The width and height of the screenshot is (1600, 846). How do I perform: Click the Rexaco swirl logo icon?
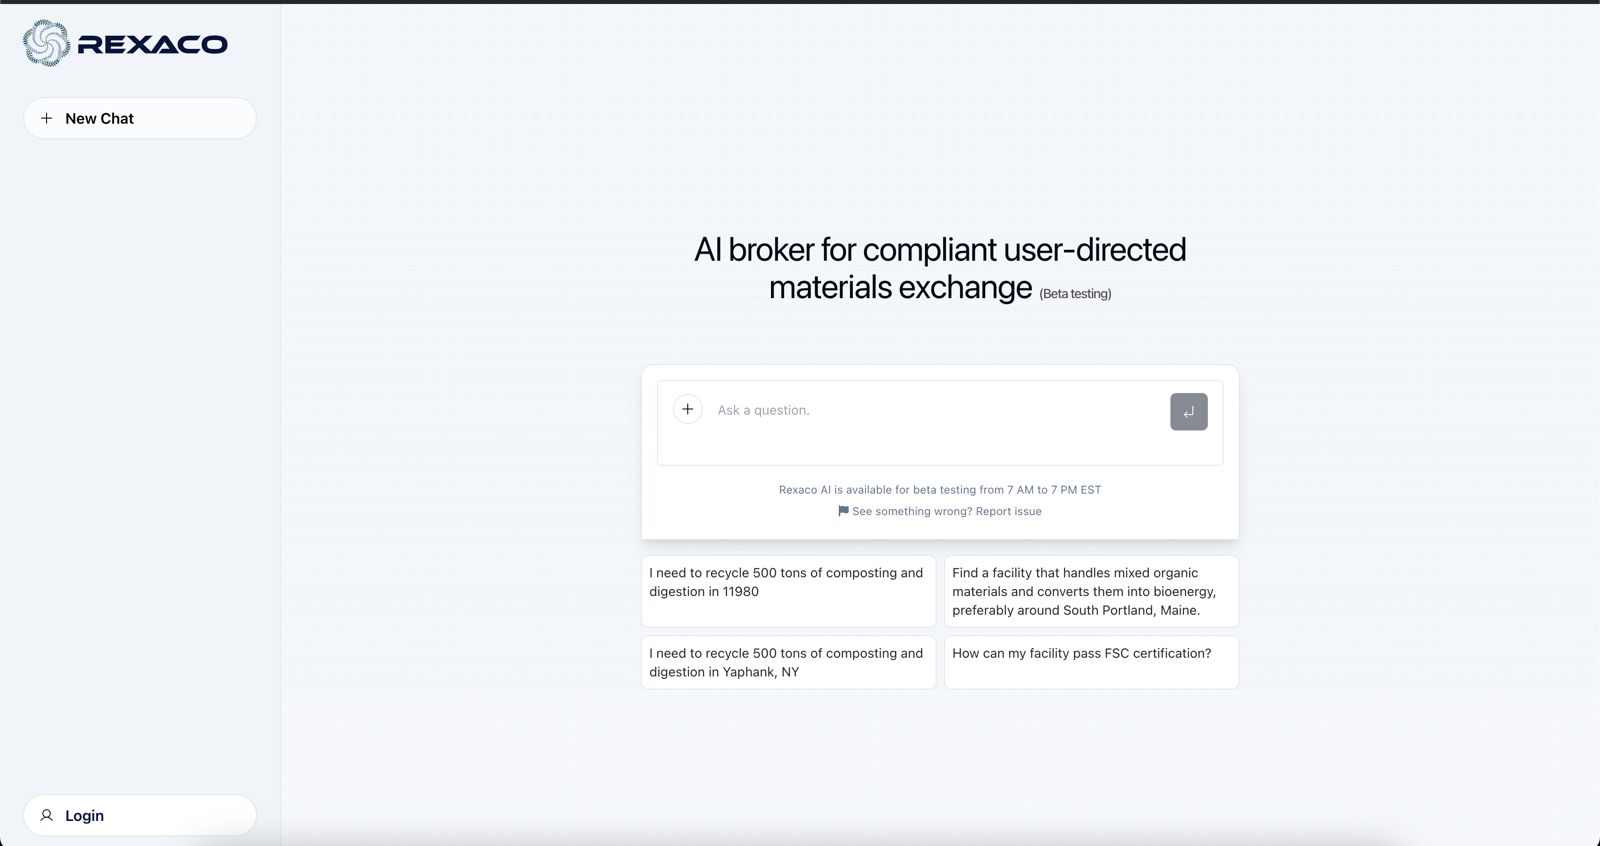click(x=46, y=43)
